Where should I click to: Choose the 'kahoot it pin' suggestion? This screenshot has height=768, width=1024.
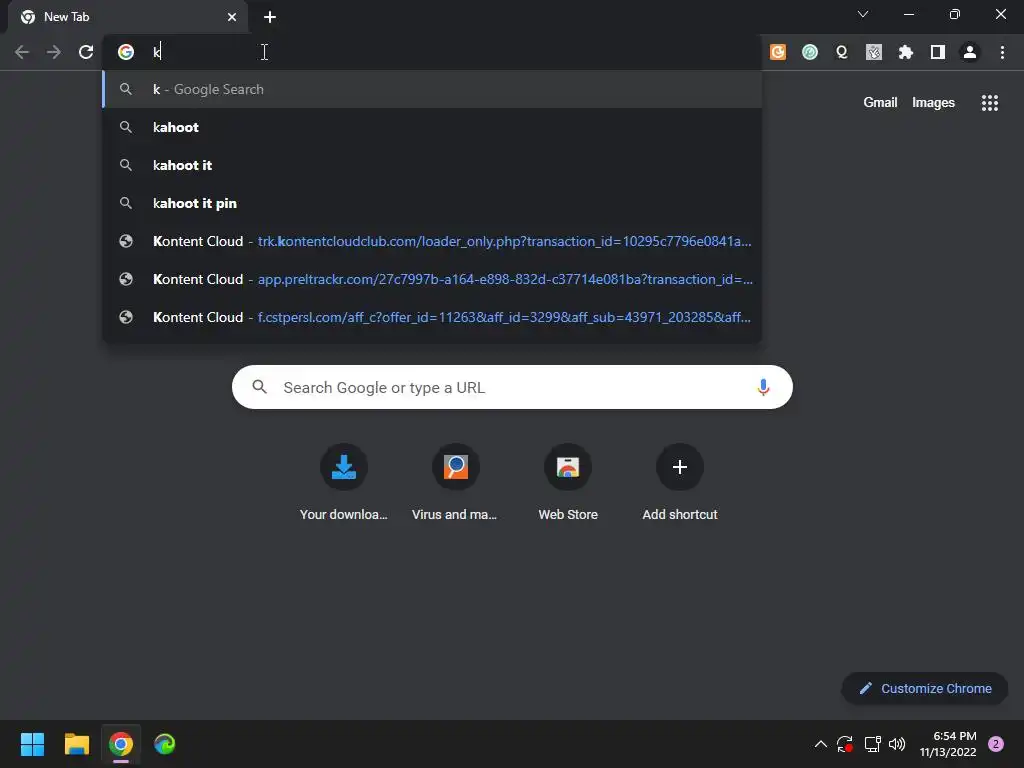pos(432,203)
